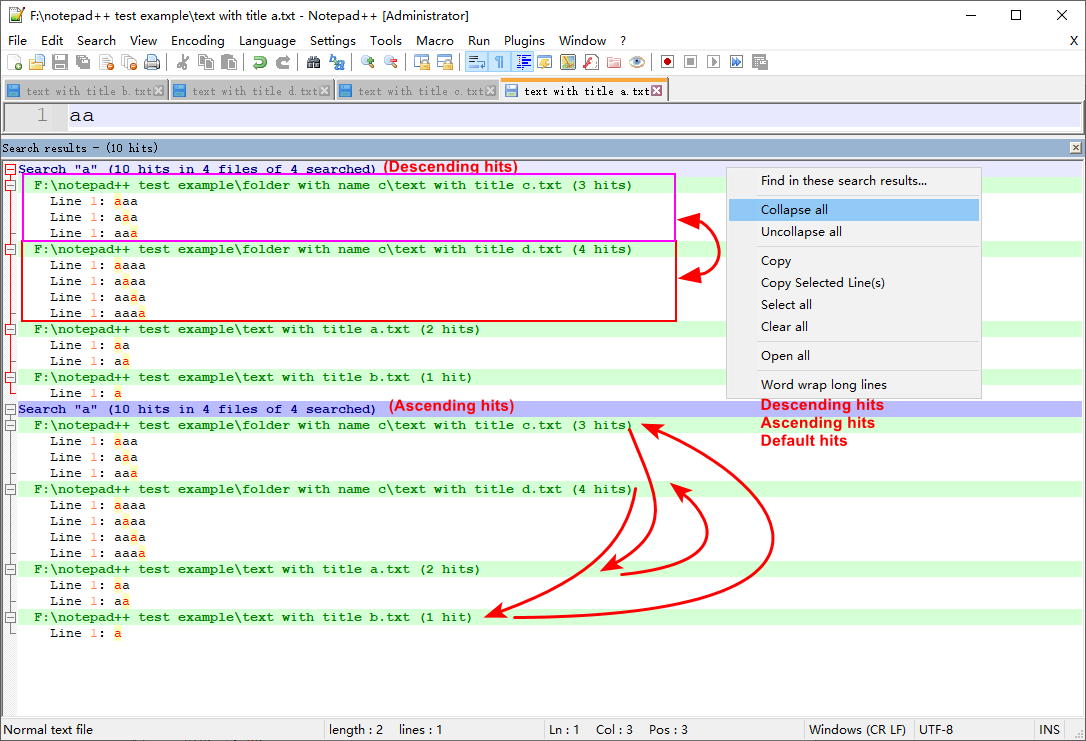Toggle Show Indent Guide toolbar button
1086x741 pixels.
coord(522,62)
